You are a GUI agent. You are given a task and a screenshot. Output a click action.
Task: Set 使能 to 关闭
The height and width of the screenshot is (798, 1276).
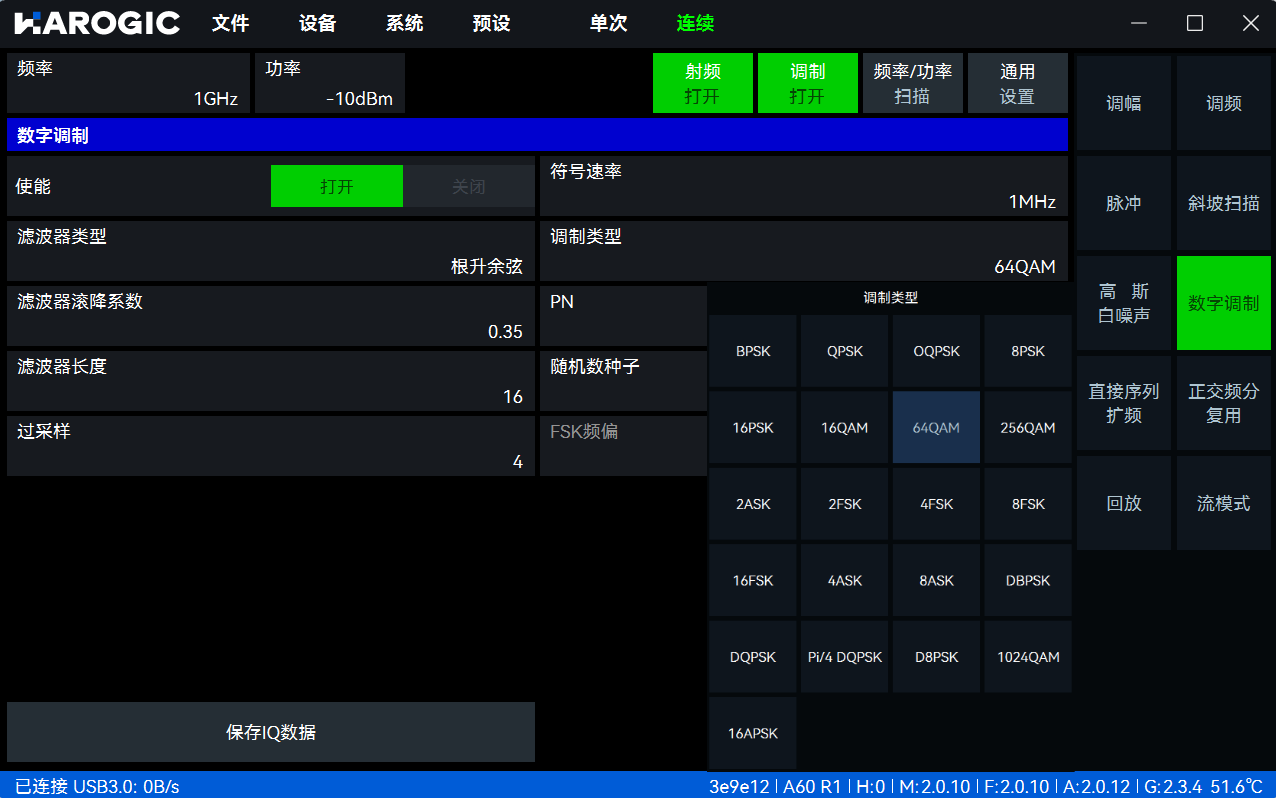[468, 187]
